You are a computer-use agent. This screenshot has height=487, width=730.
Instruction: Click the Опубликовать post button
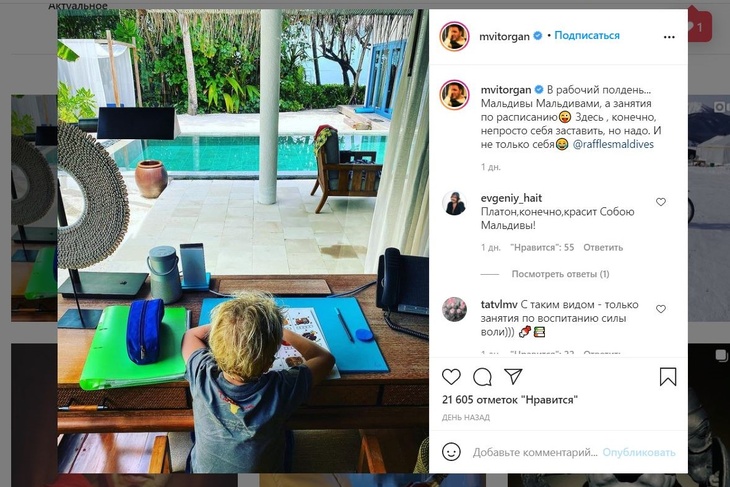(639, 452)
